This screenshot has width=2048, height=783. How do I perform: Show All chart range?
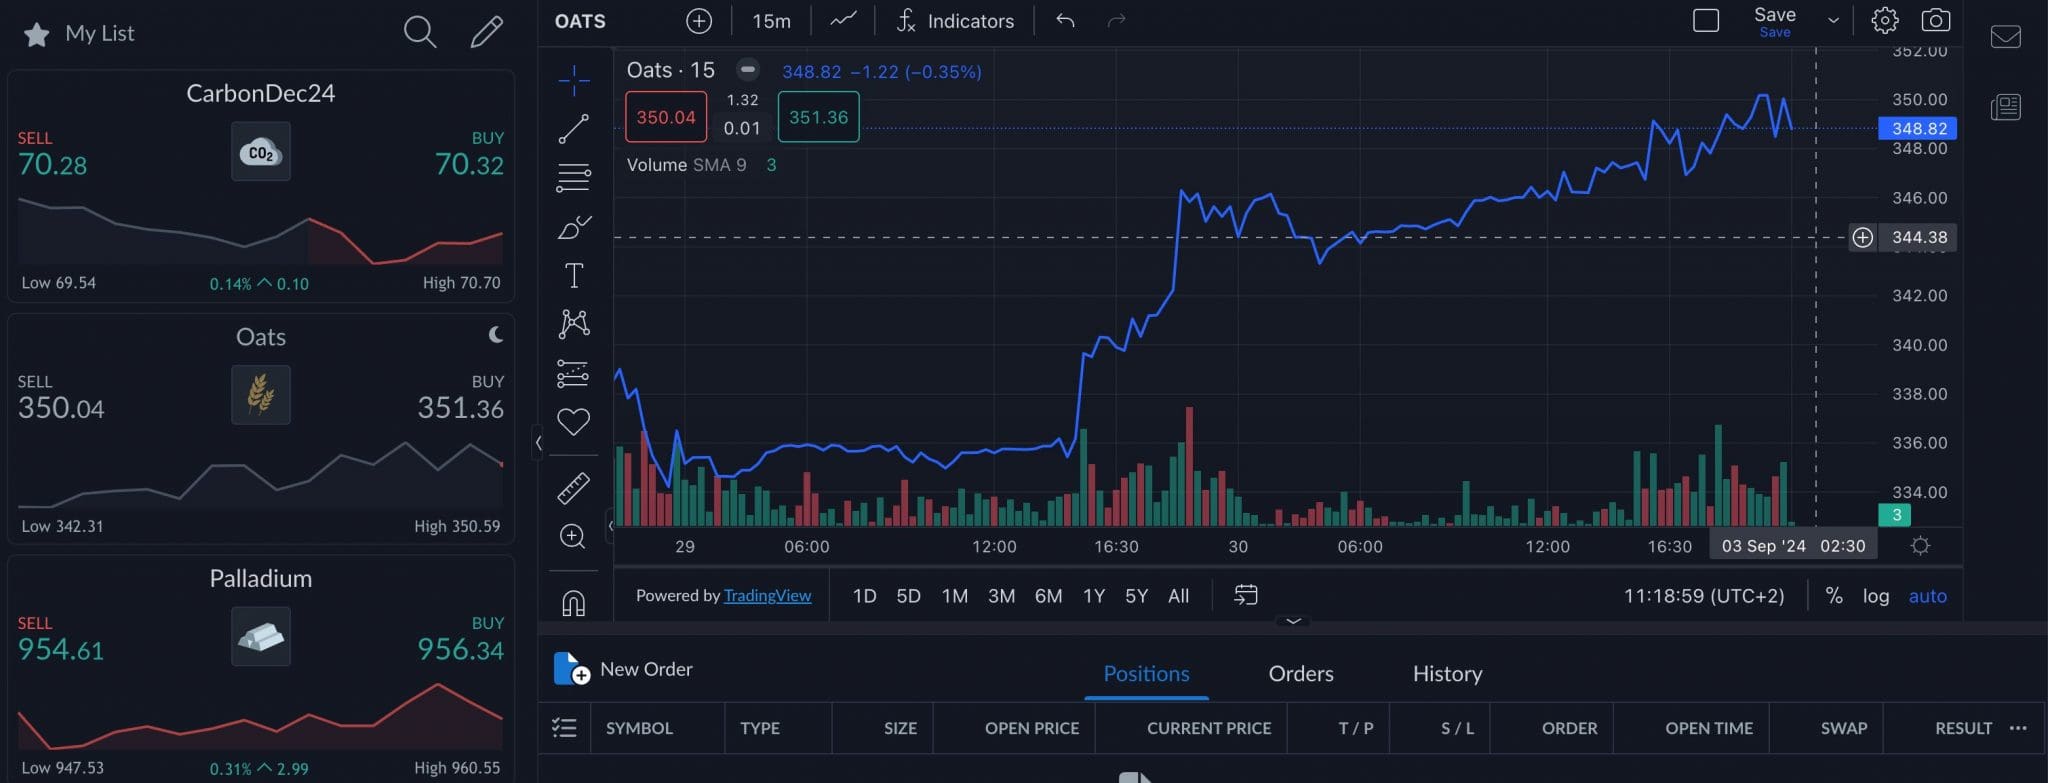(1179, 596)
